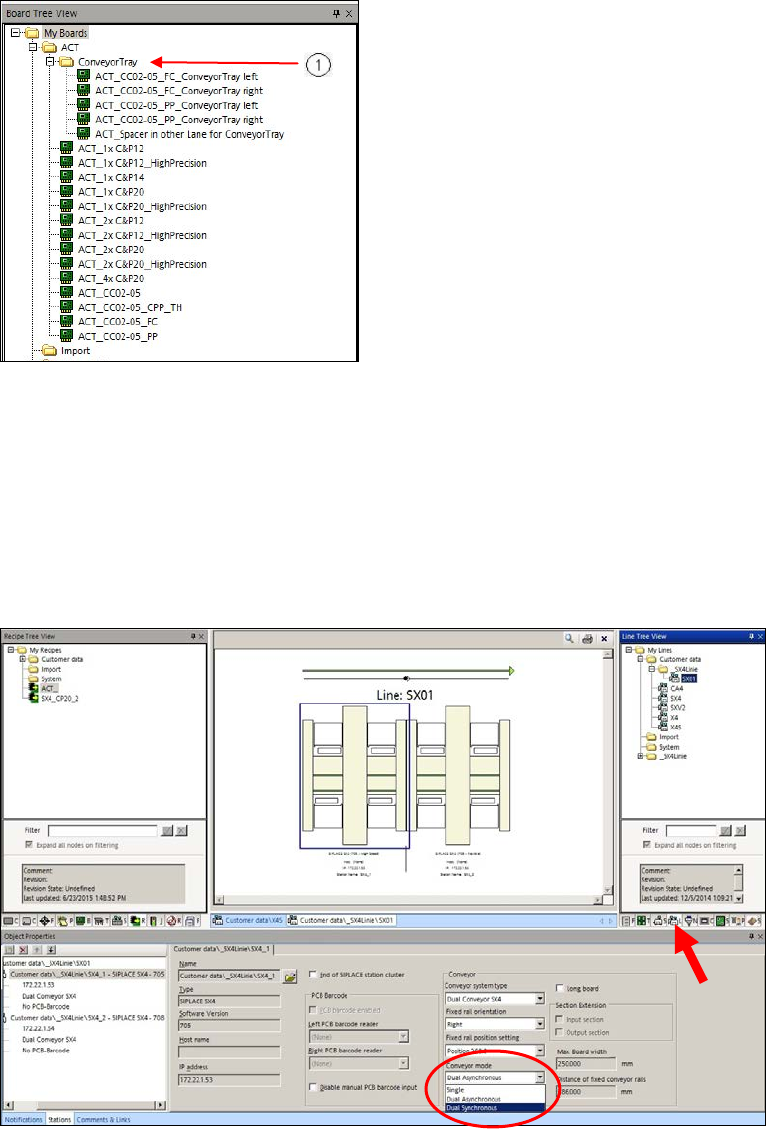Collapse the ConveyorTray folder node

(49, 62)
